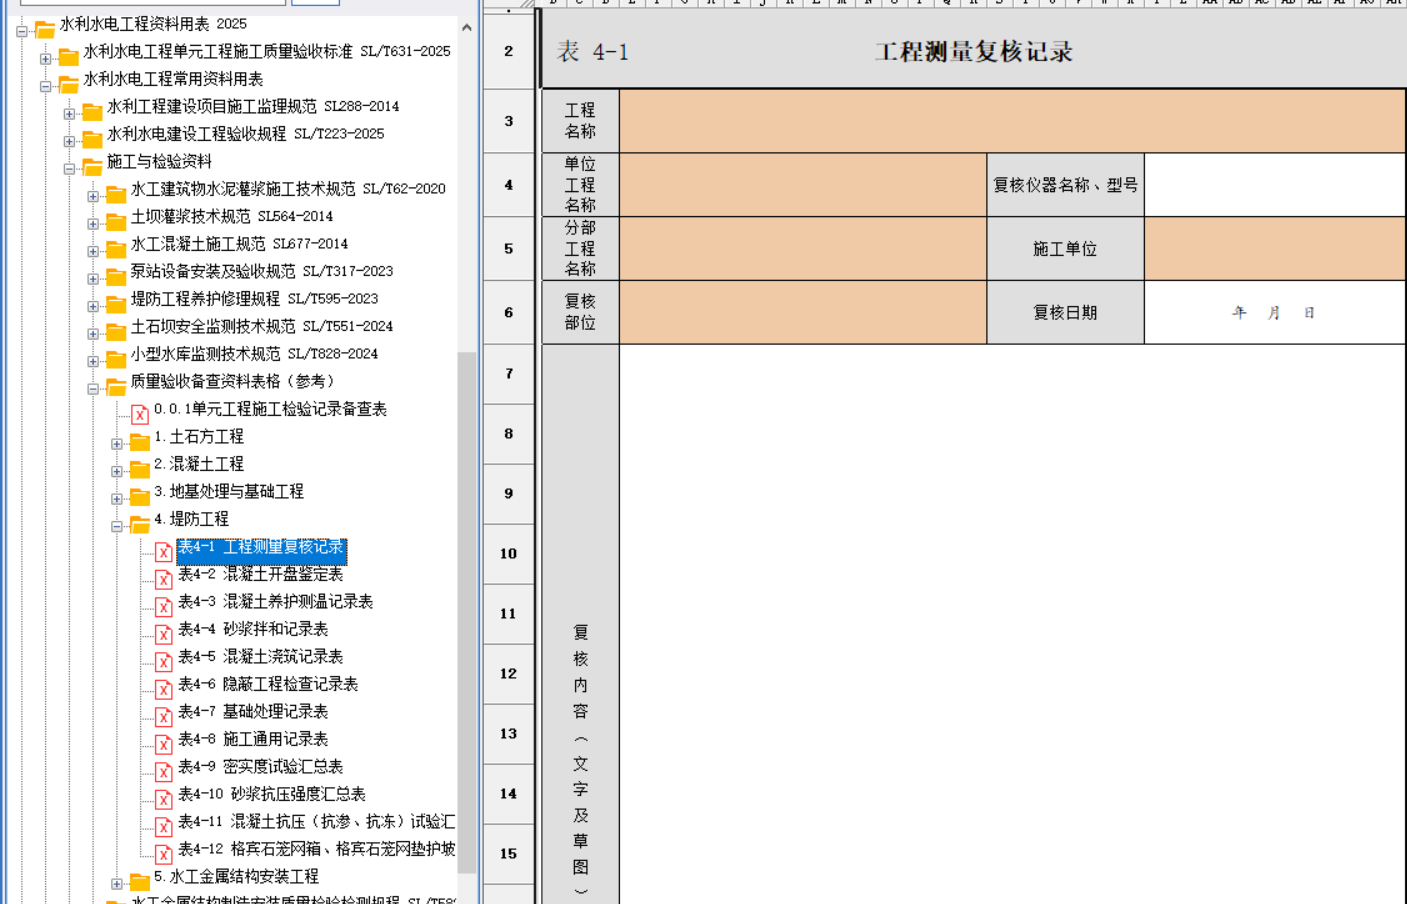Collapse the 4.堤防工程 tree node
The height and width of the screenshot is (904, 1407).
117,526
